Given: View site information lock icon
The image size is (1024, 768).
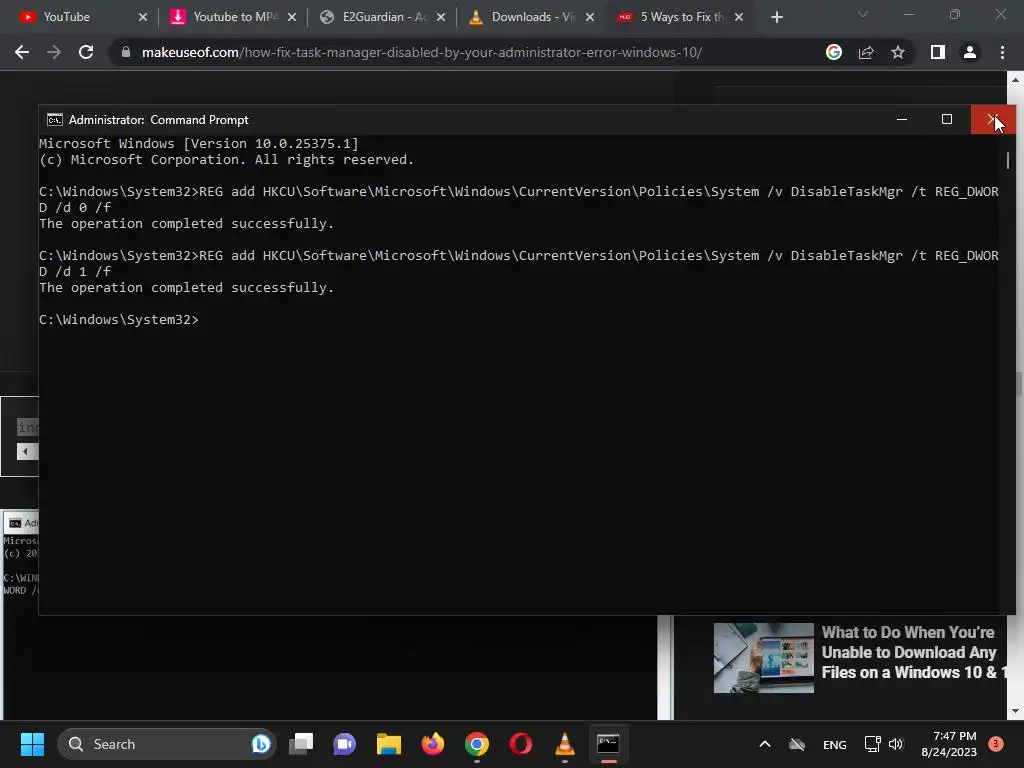Looking at the screenshot, I should (x=126, y=52).
